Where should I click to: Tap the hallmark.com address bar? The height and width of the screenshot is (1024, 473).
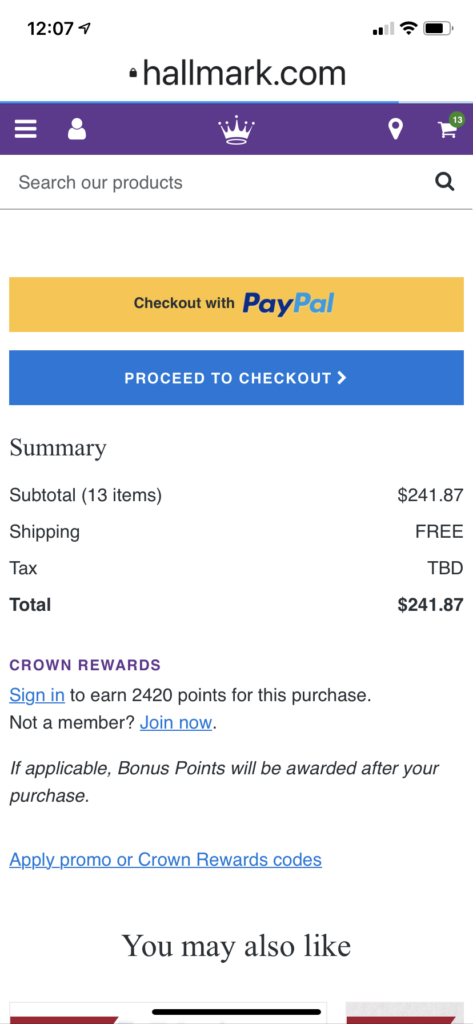236,73
